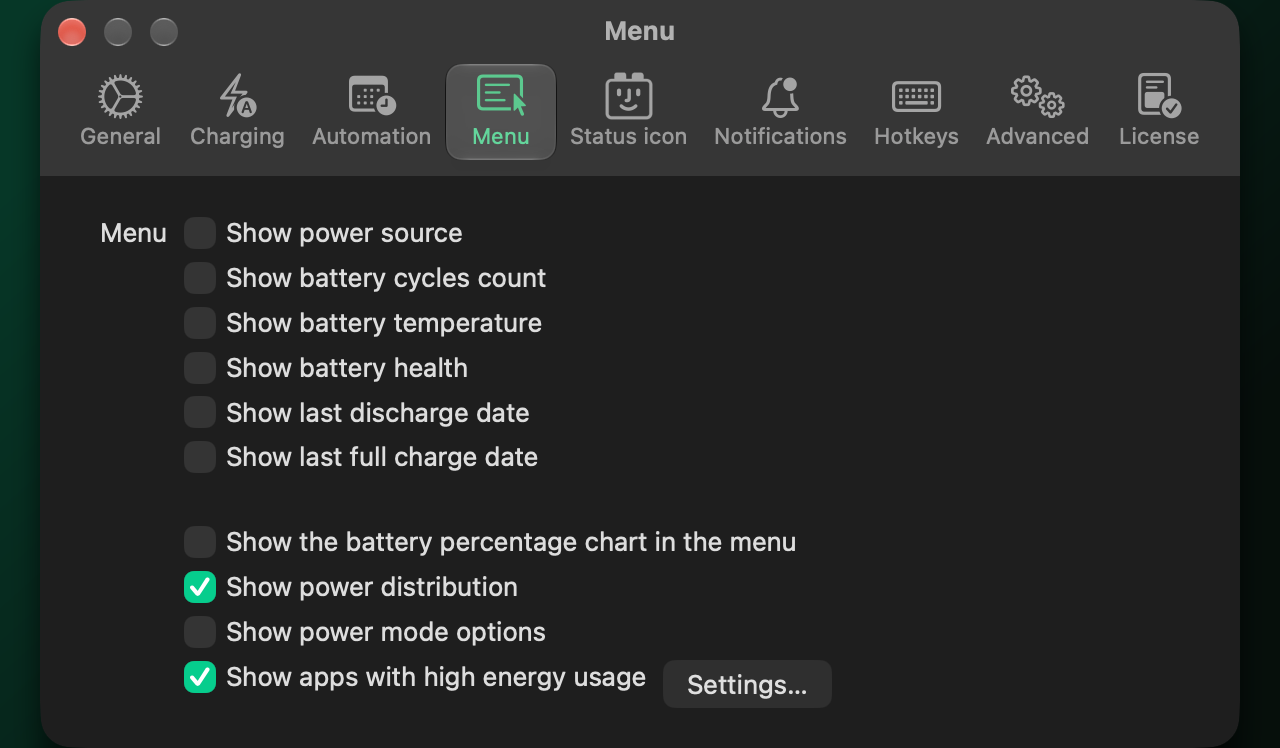Toggle Show last full charge date
Viewport: 1280px width, 748px height.
point(200,457)
